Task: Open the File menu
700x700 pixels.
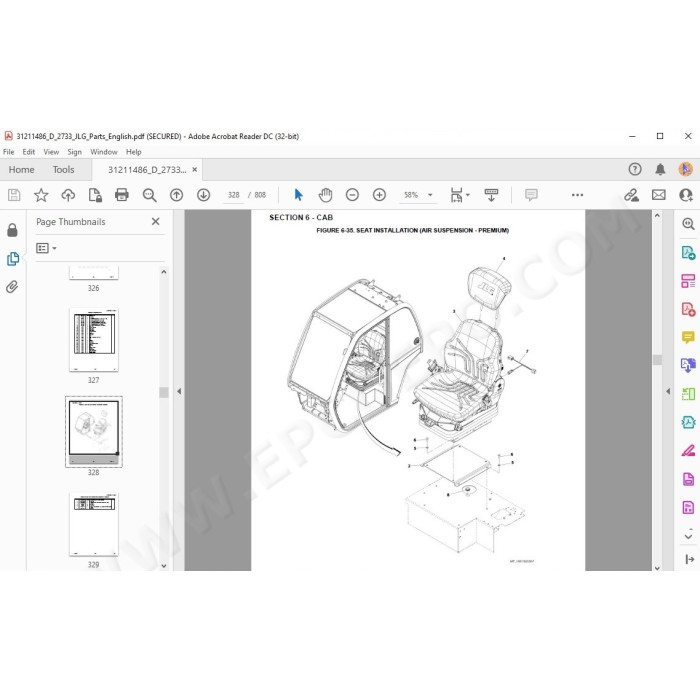Action: pos(8,152)
